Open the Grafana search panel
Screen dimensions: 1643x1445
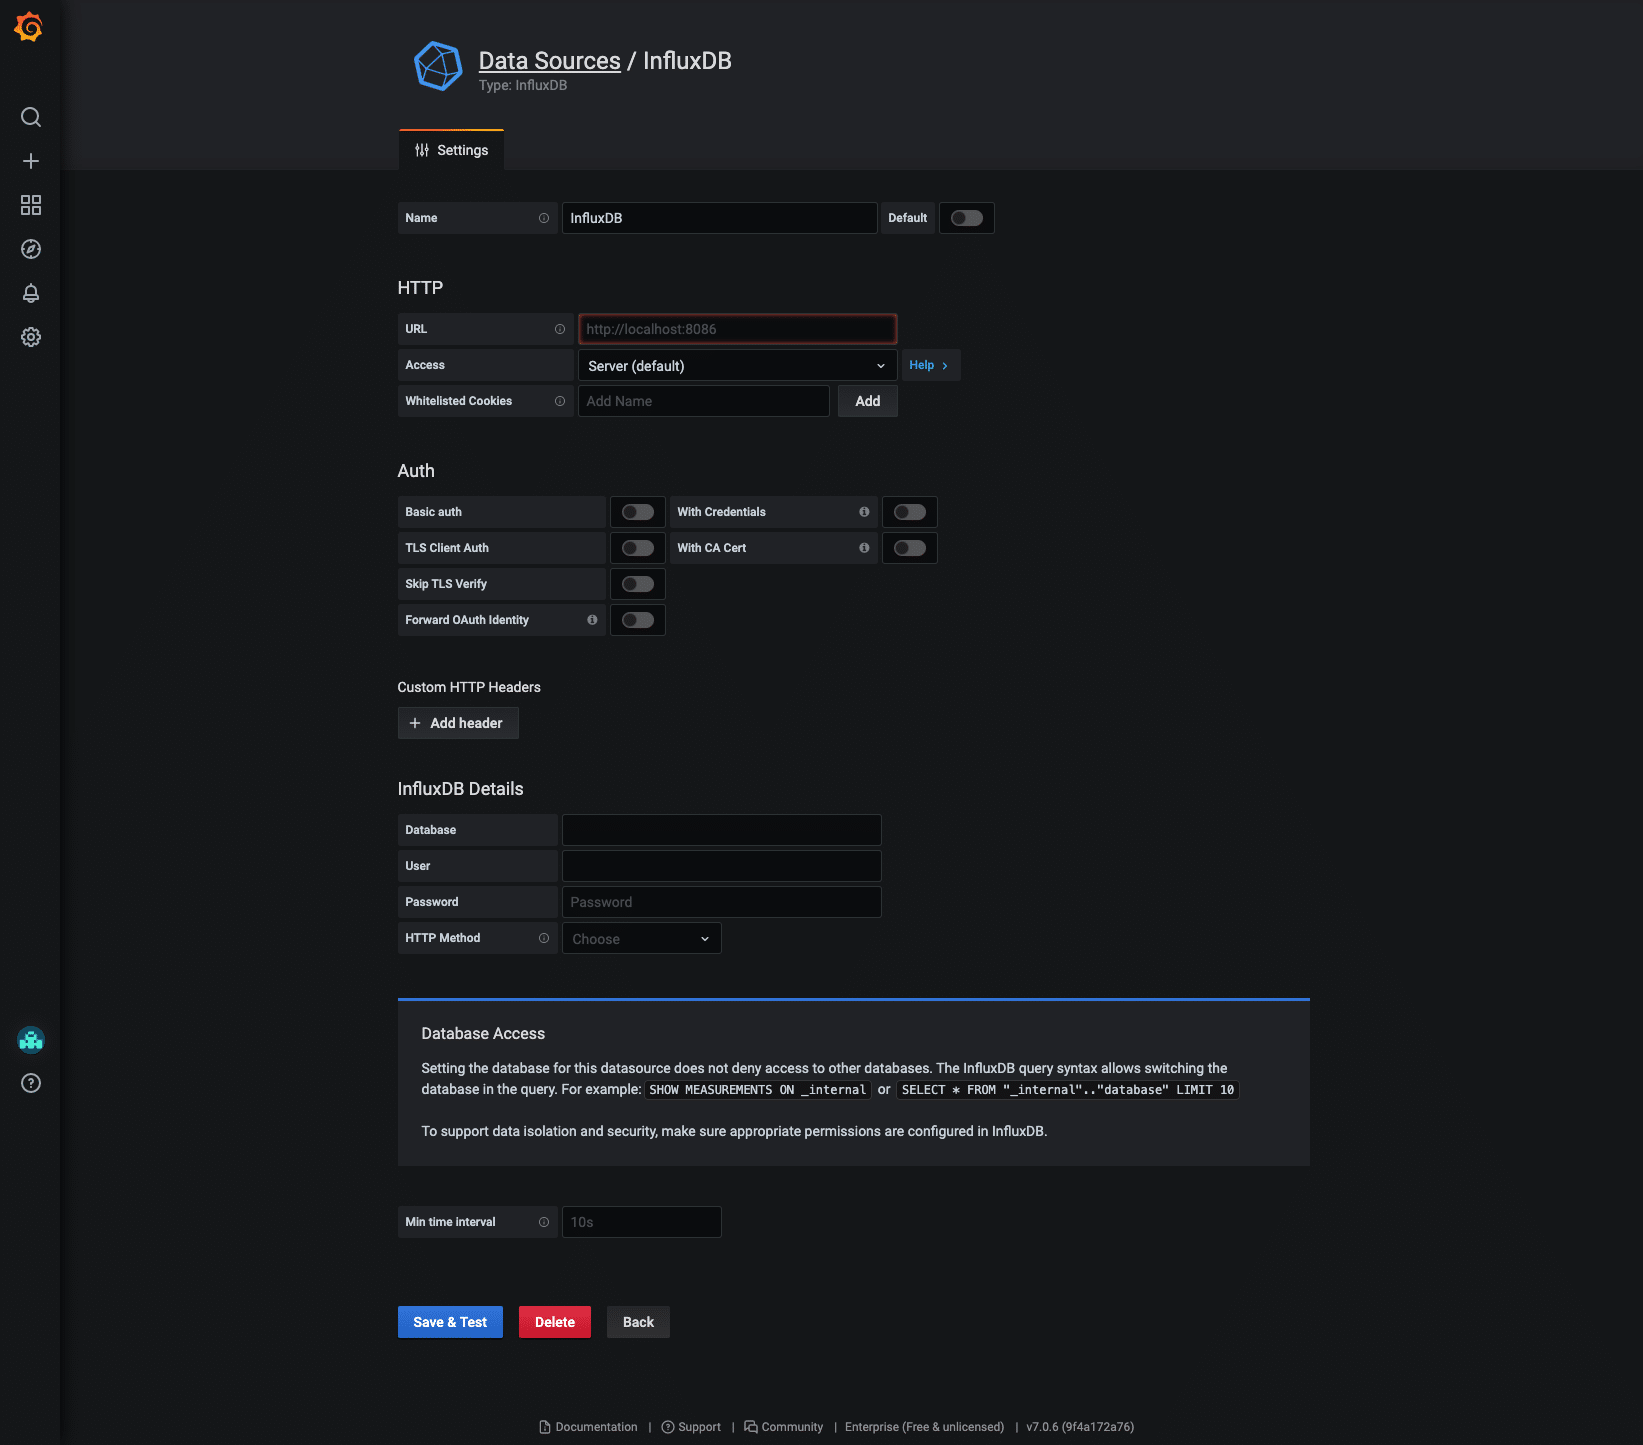coord(30,117)
